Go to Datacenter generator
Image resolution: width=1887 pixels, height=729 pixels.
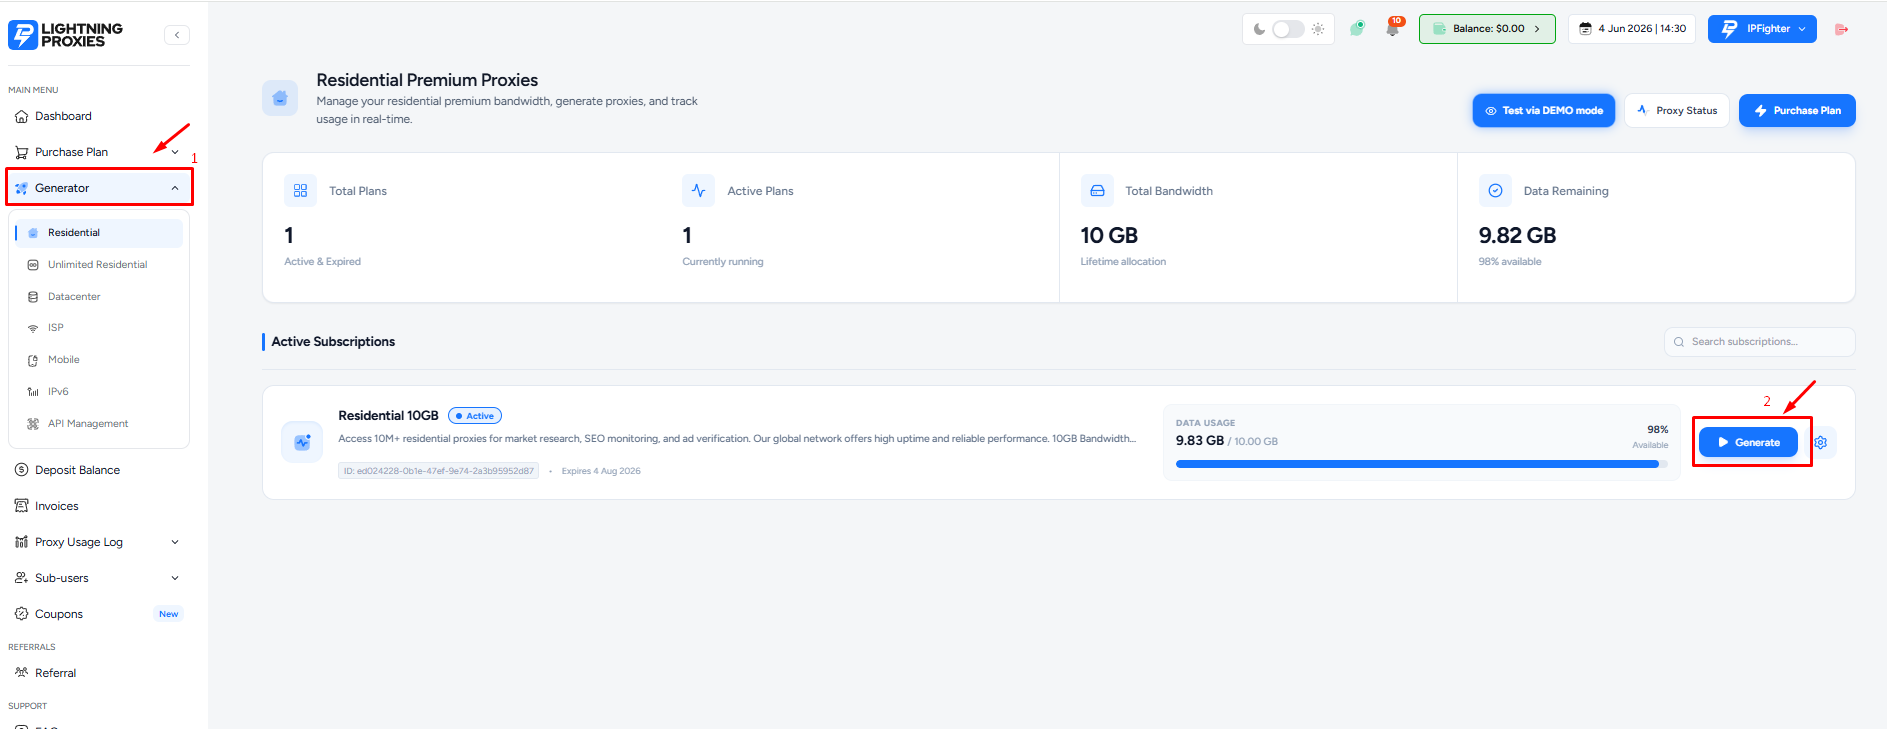[x=99, y=297]
